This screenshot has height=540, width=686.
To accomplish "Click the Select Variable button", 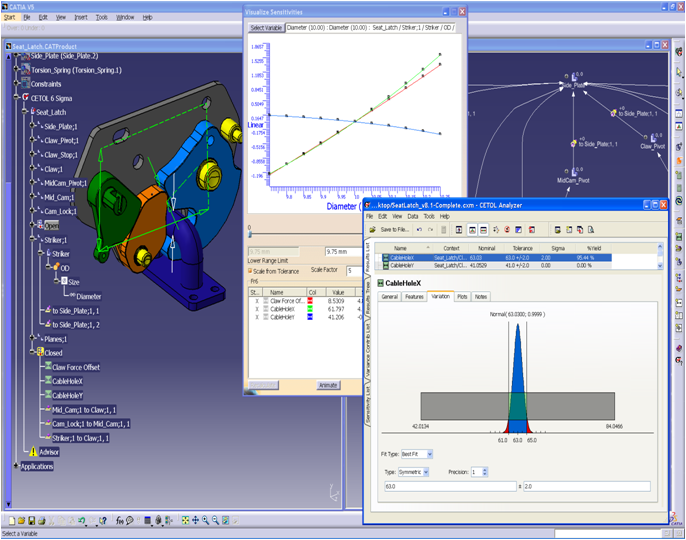I will [x=266, y=28].
